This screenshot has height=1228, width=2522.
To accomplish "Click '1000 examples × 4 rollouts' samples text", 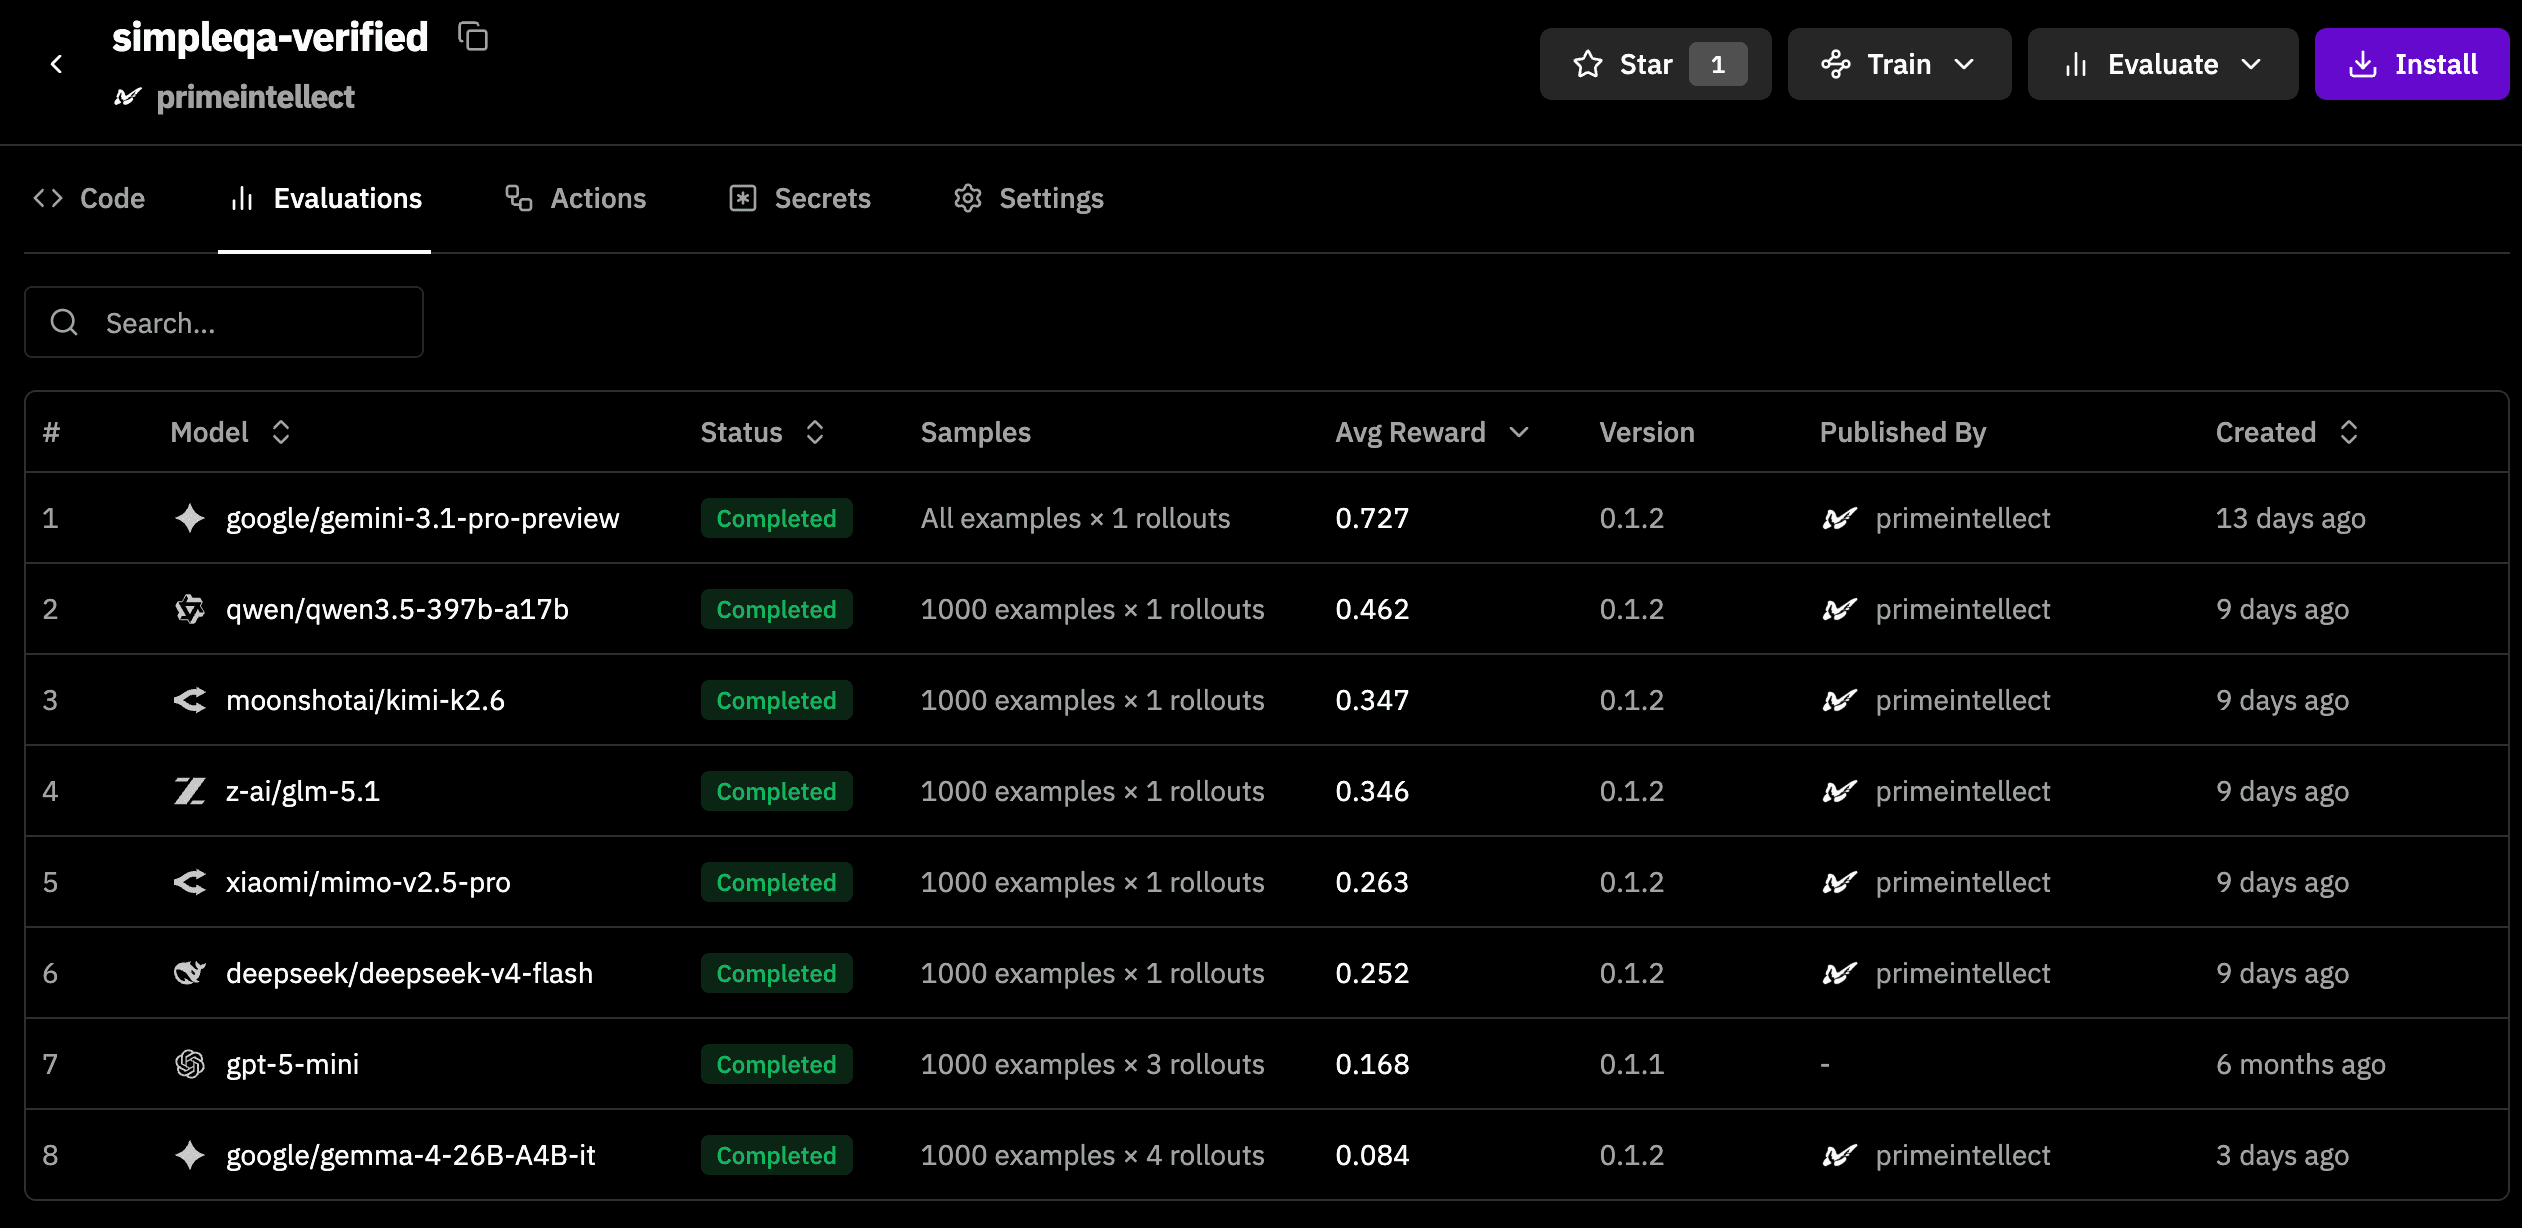I will [x=1092, y=1155].
